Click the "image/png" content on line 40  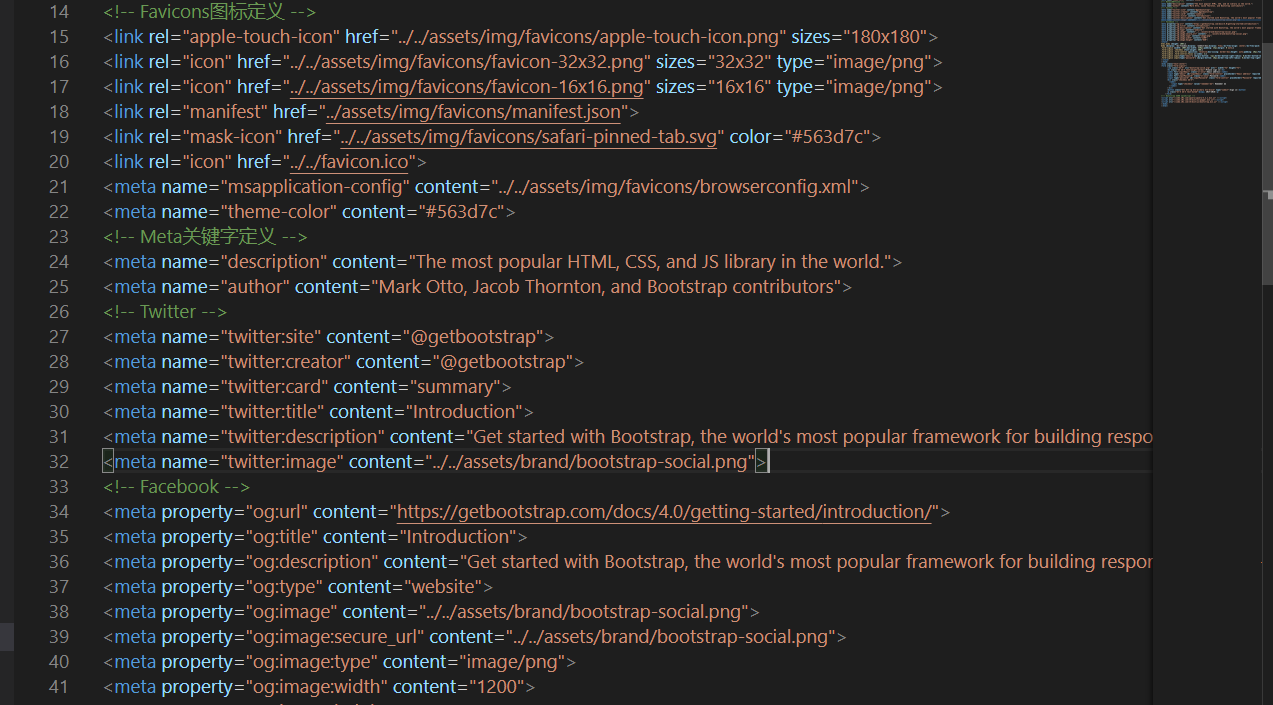pyautogui.click(x=512, y=662)
